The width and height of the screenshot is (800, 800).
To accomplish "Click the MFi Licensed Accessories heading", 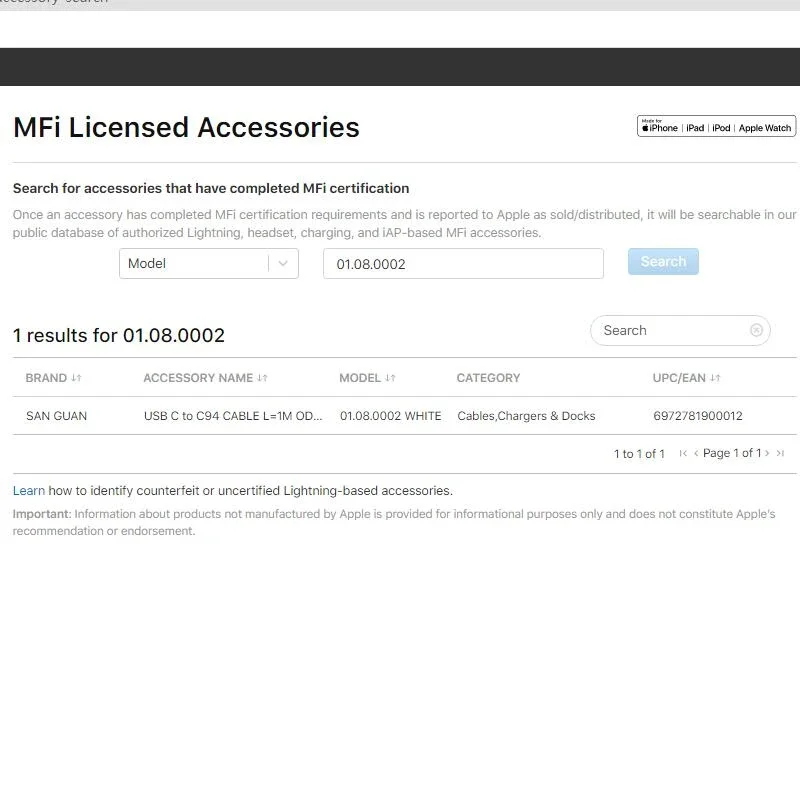I will [186, 128].
